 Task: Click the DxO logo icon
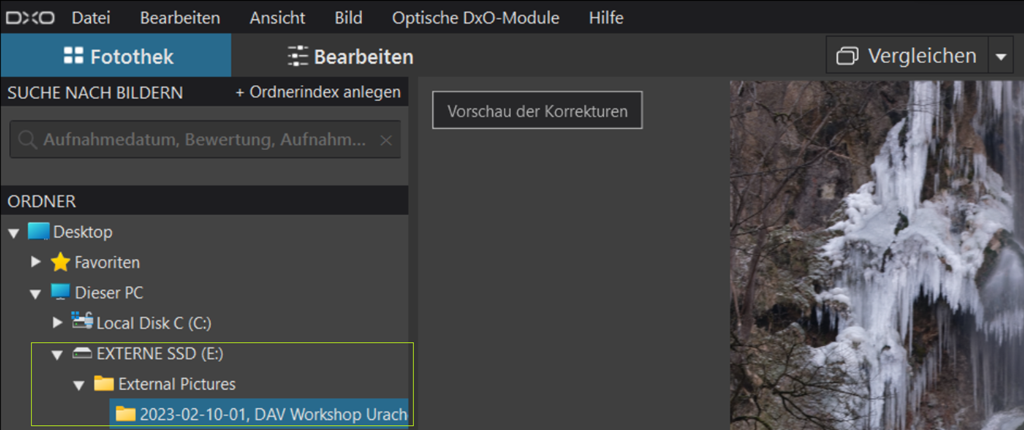[30, 18]
